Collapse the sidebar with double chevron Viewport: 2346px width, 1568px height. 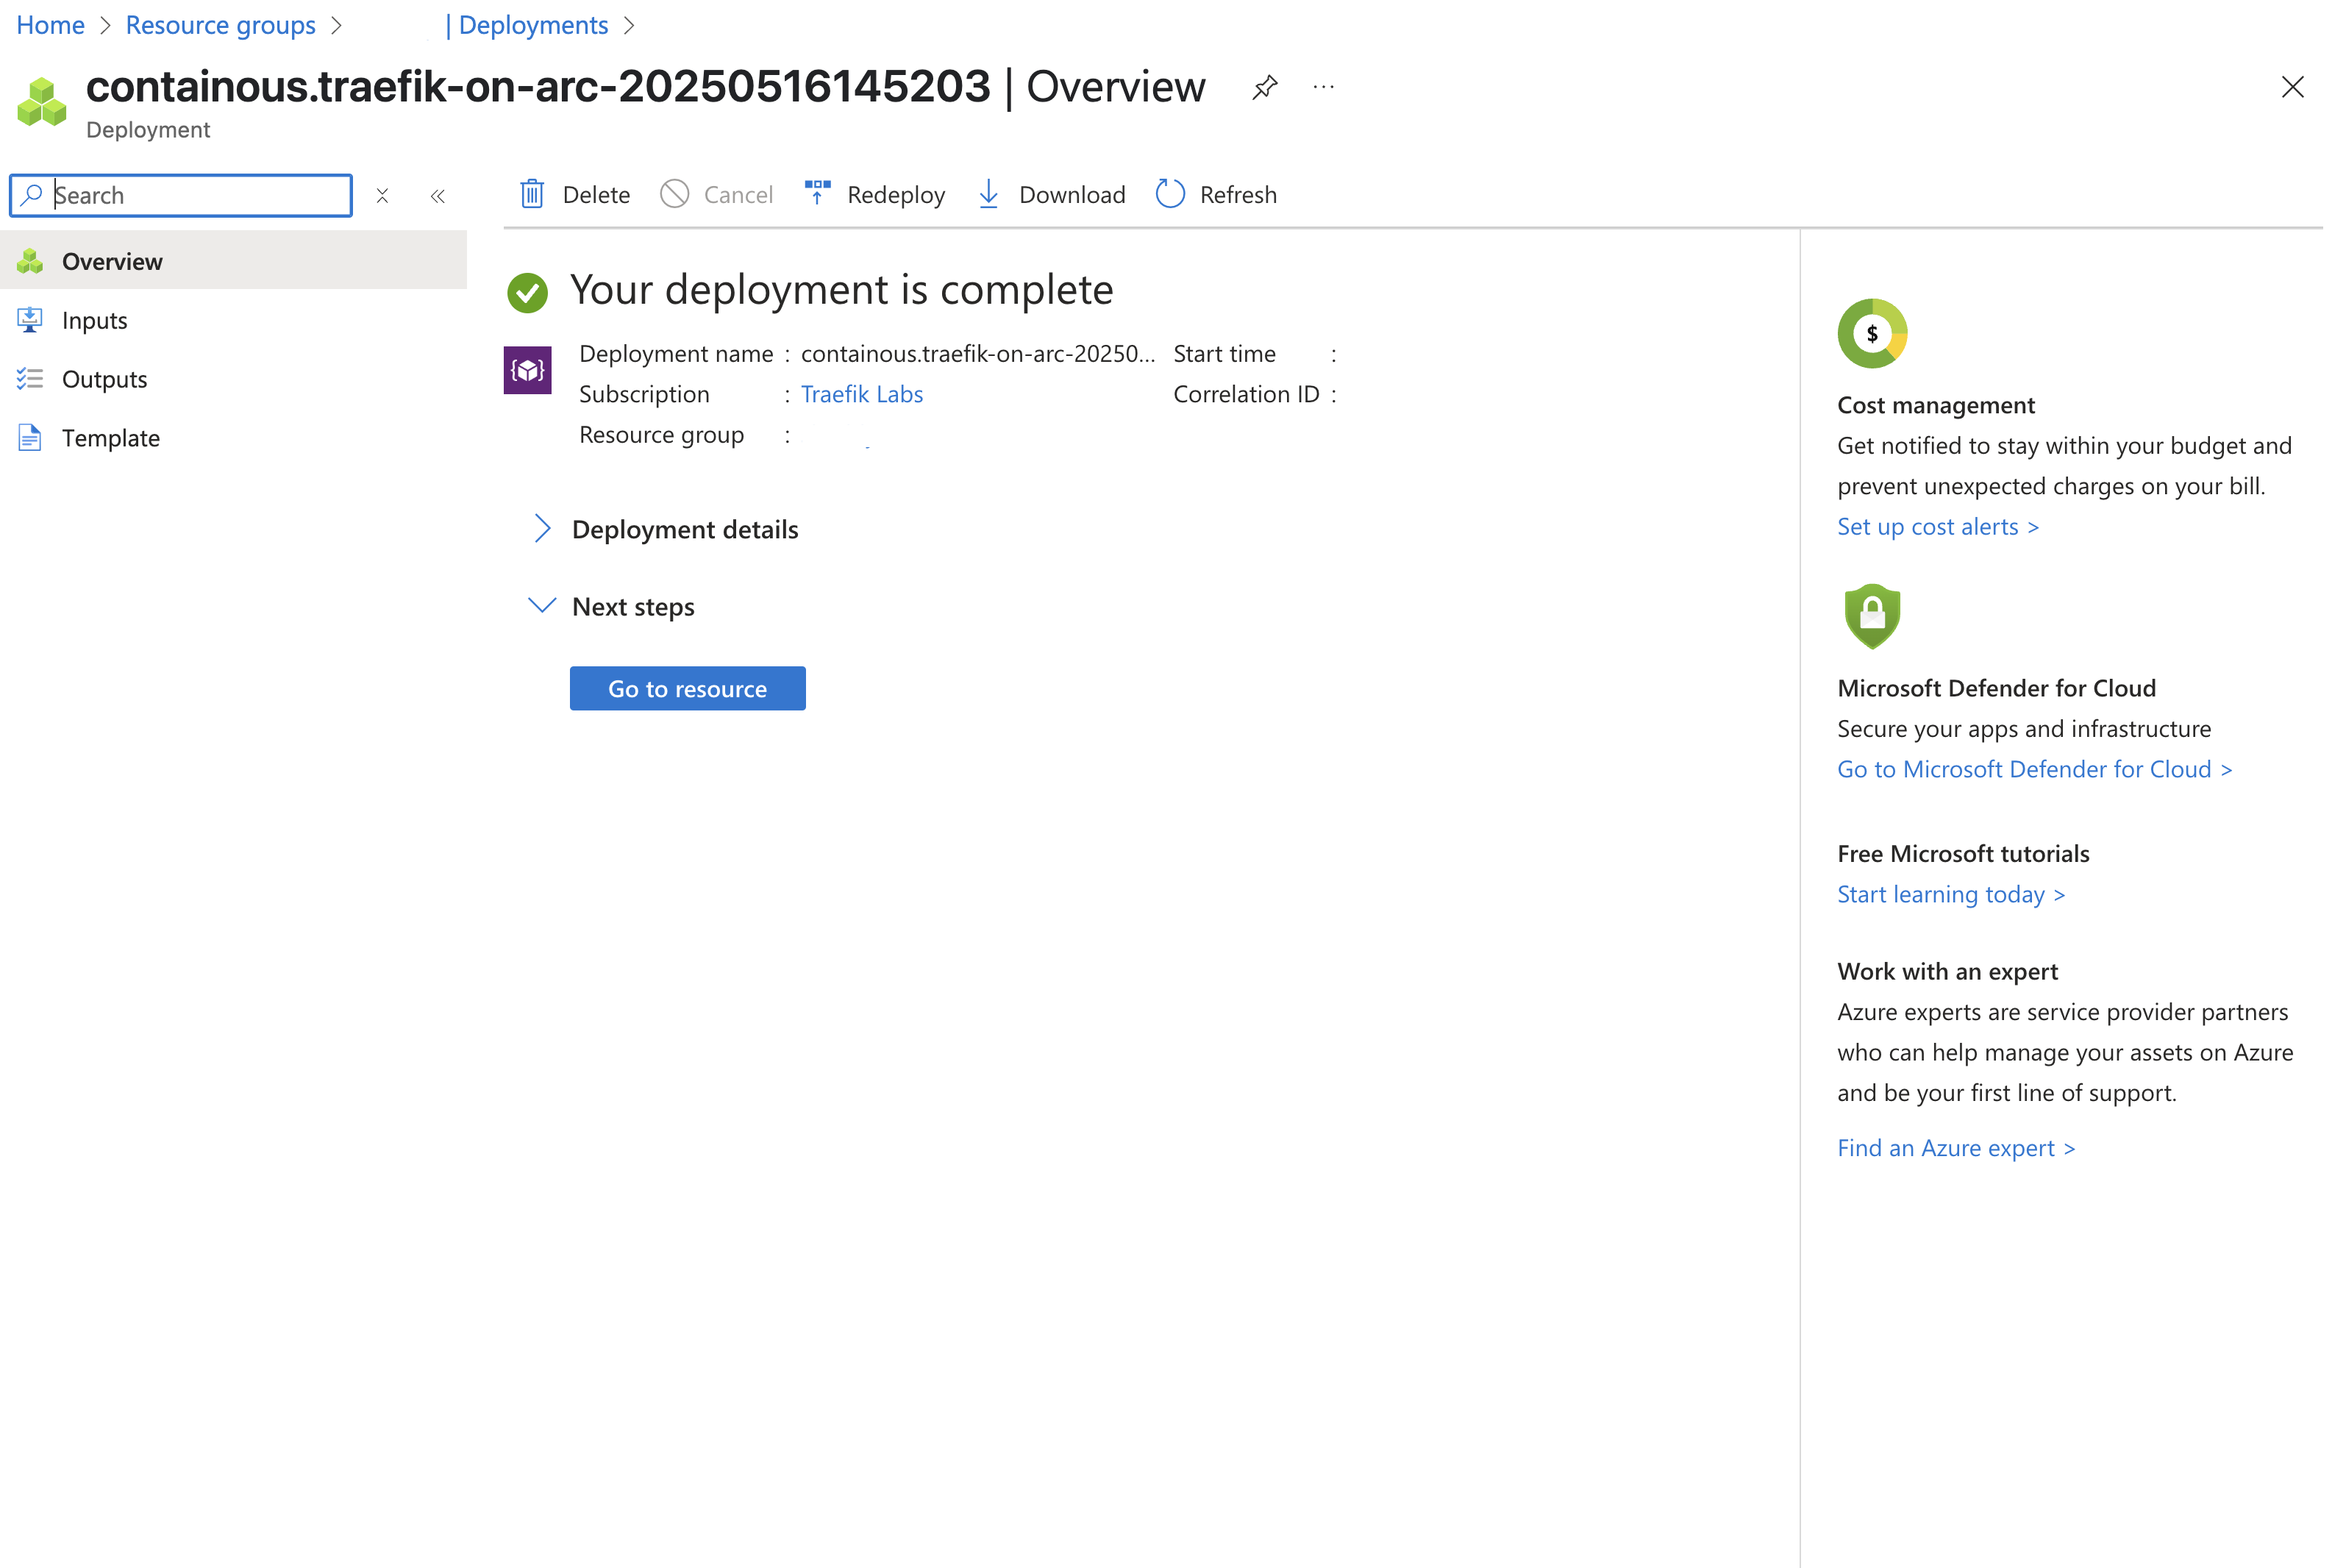437,196
